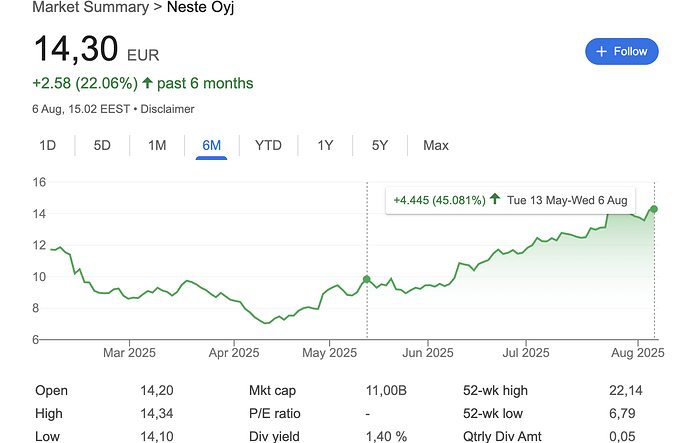Click the Jul 2025 axis label
The height and width of the screenshot is (443, 690).
[x=526, y=353]
